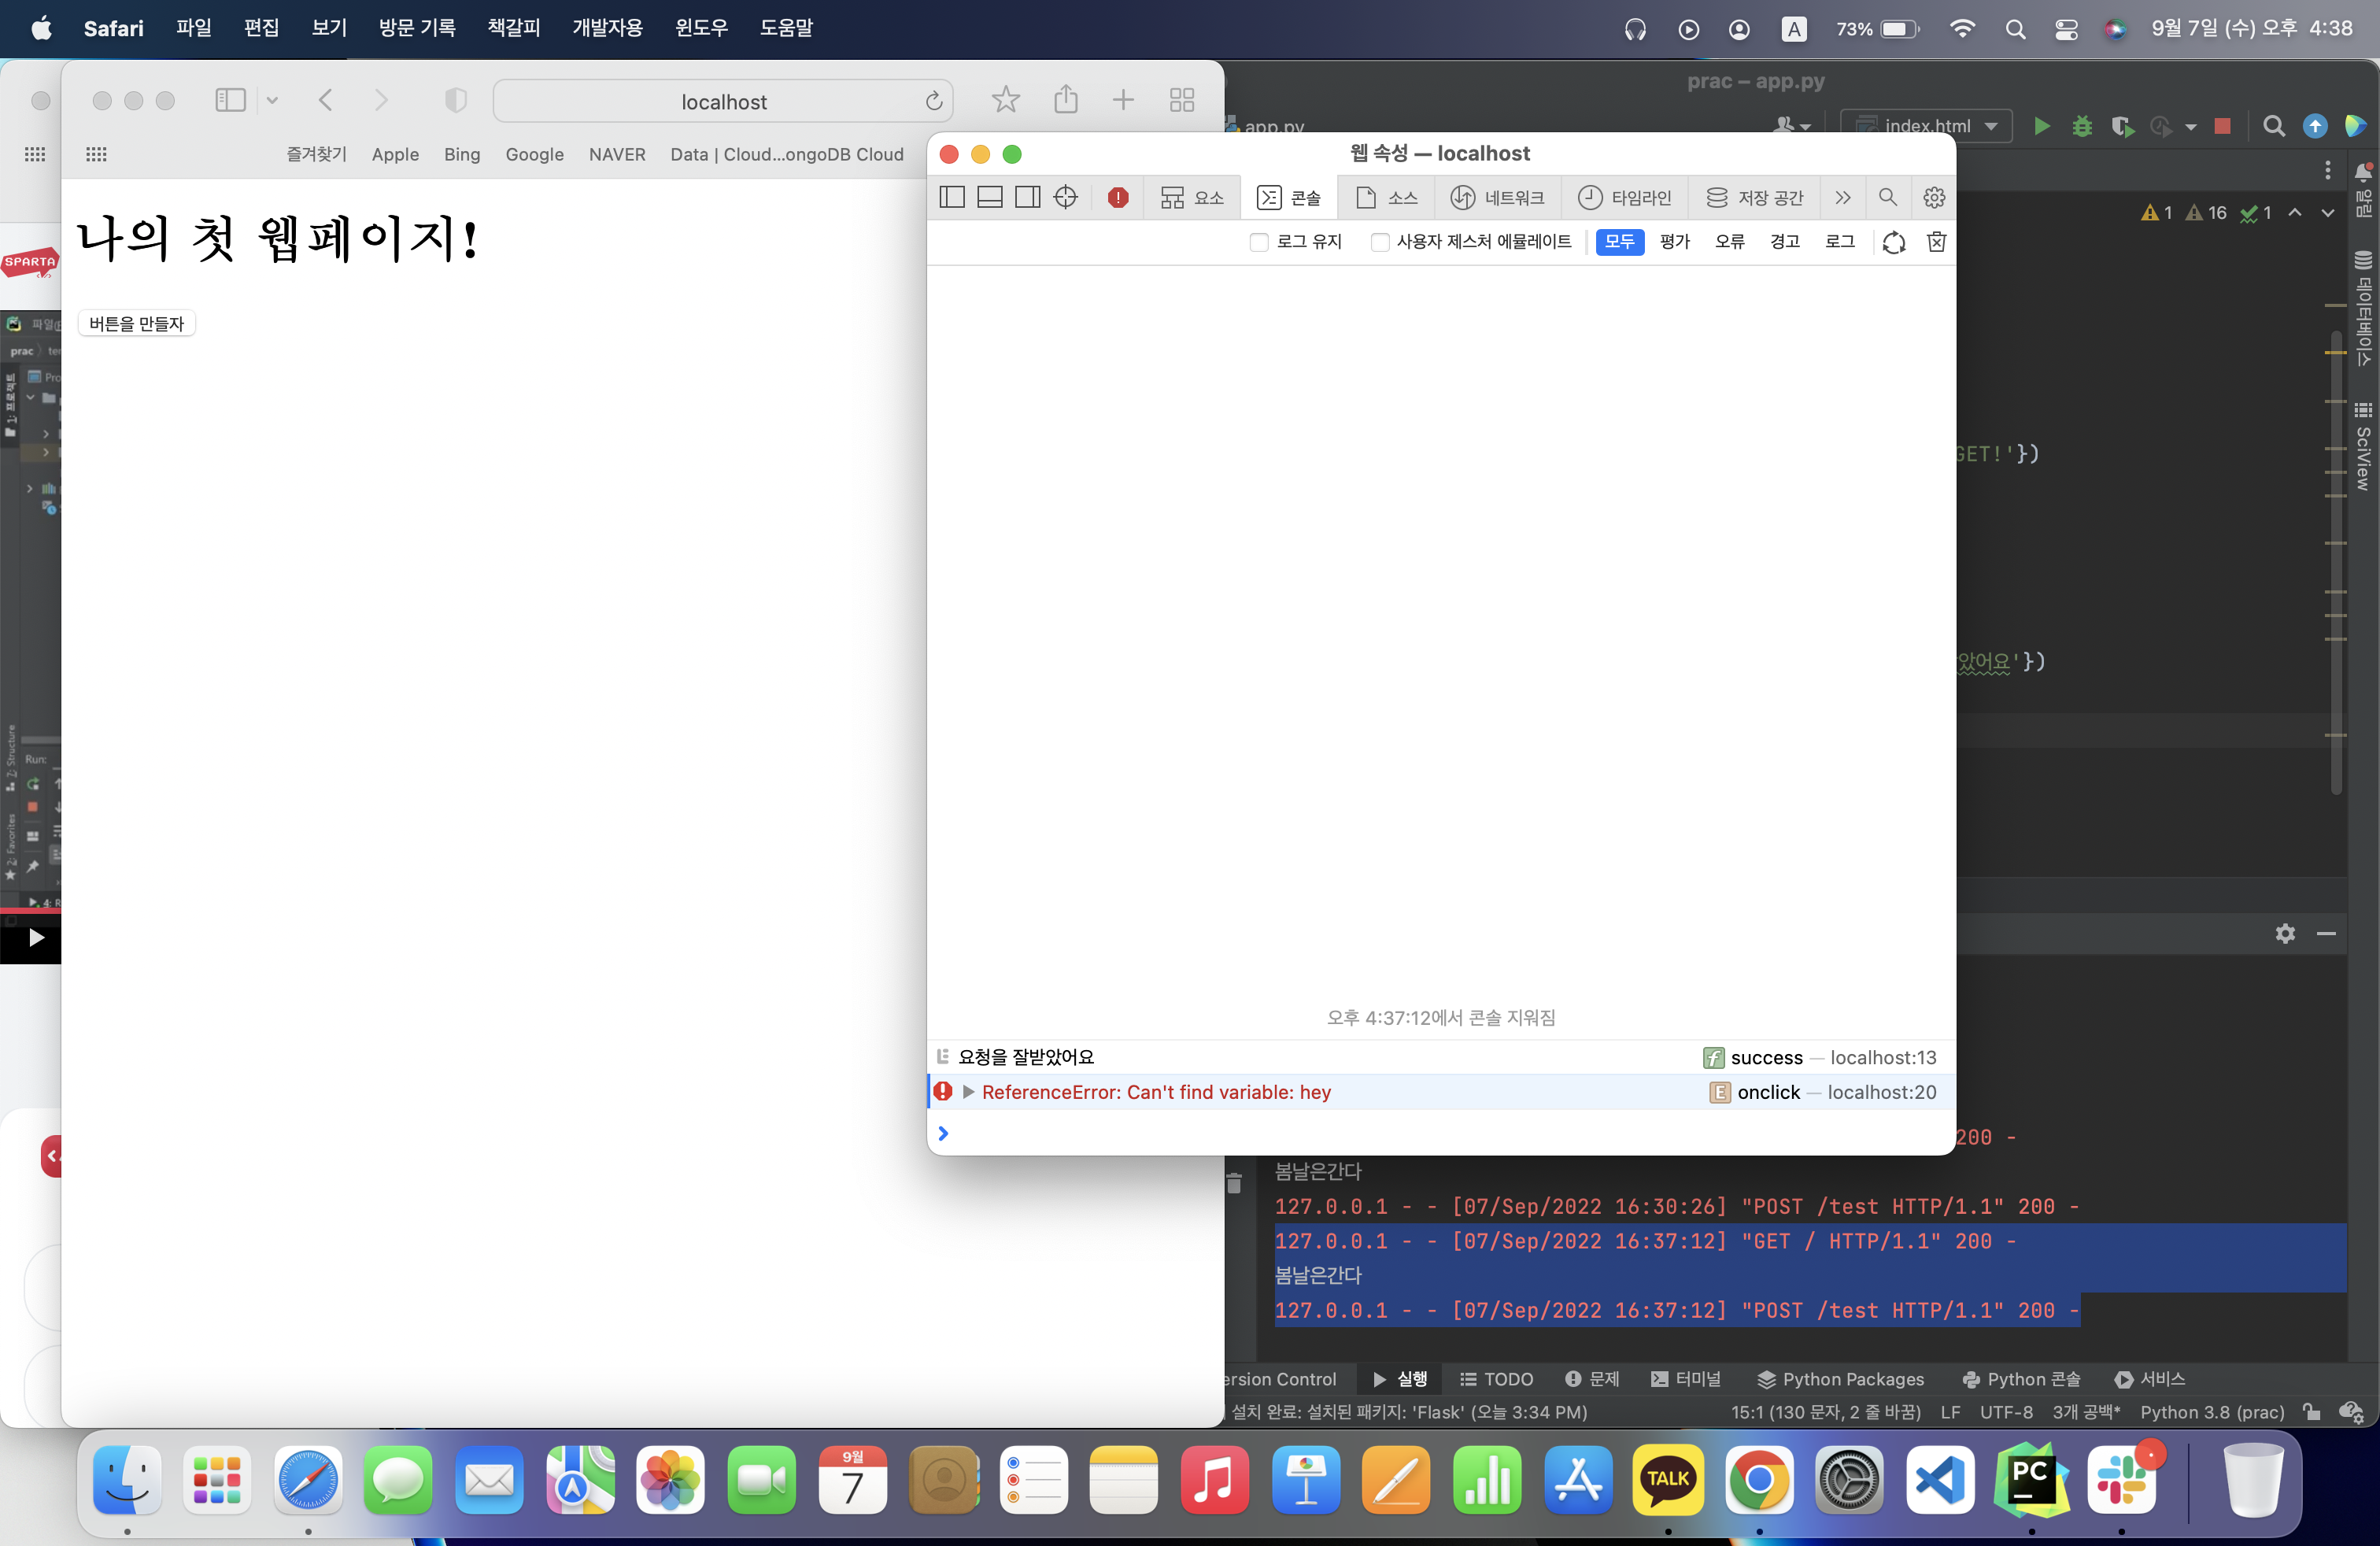Open the Safari share sheet

pos(1066,99)
